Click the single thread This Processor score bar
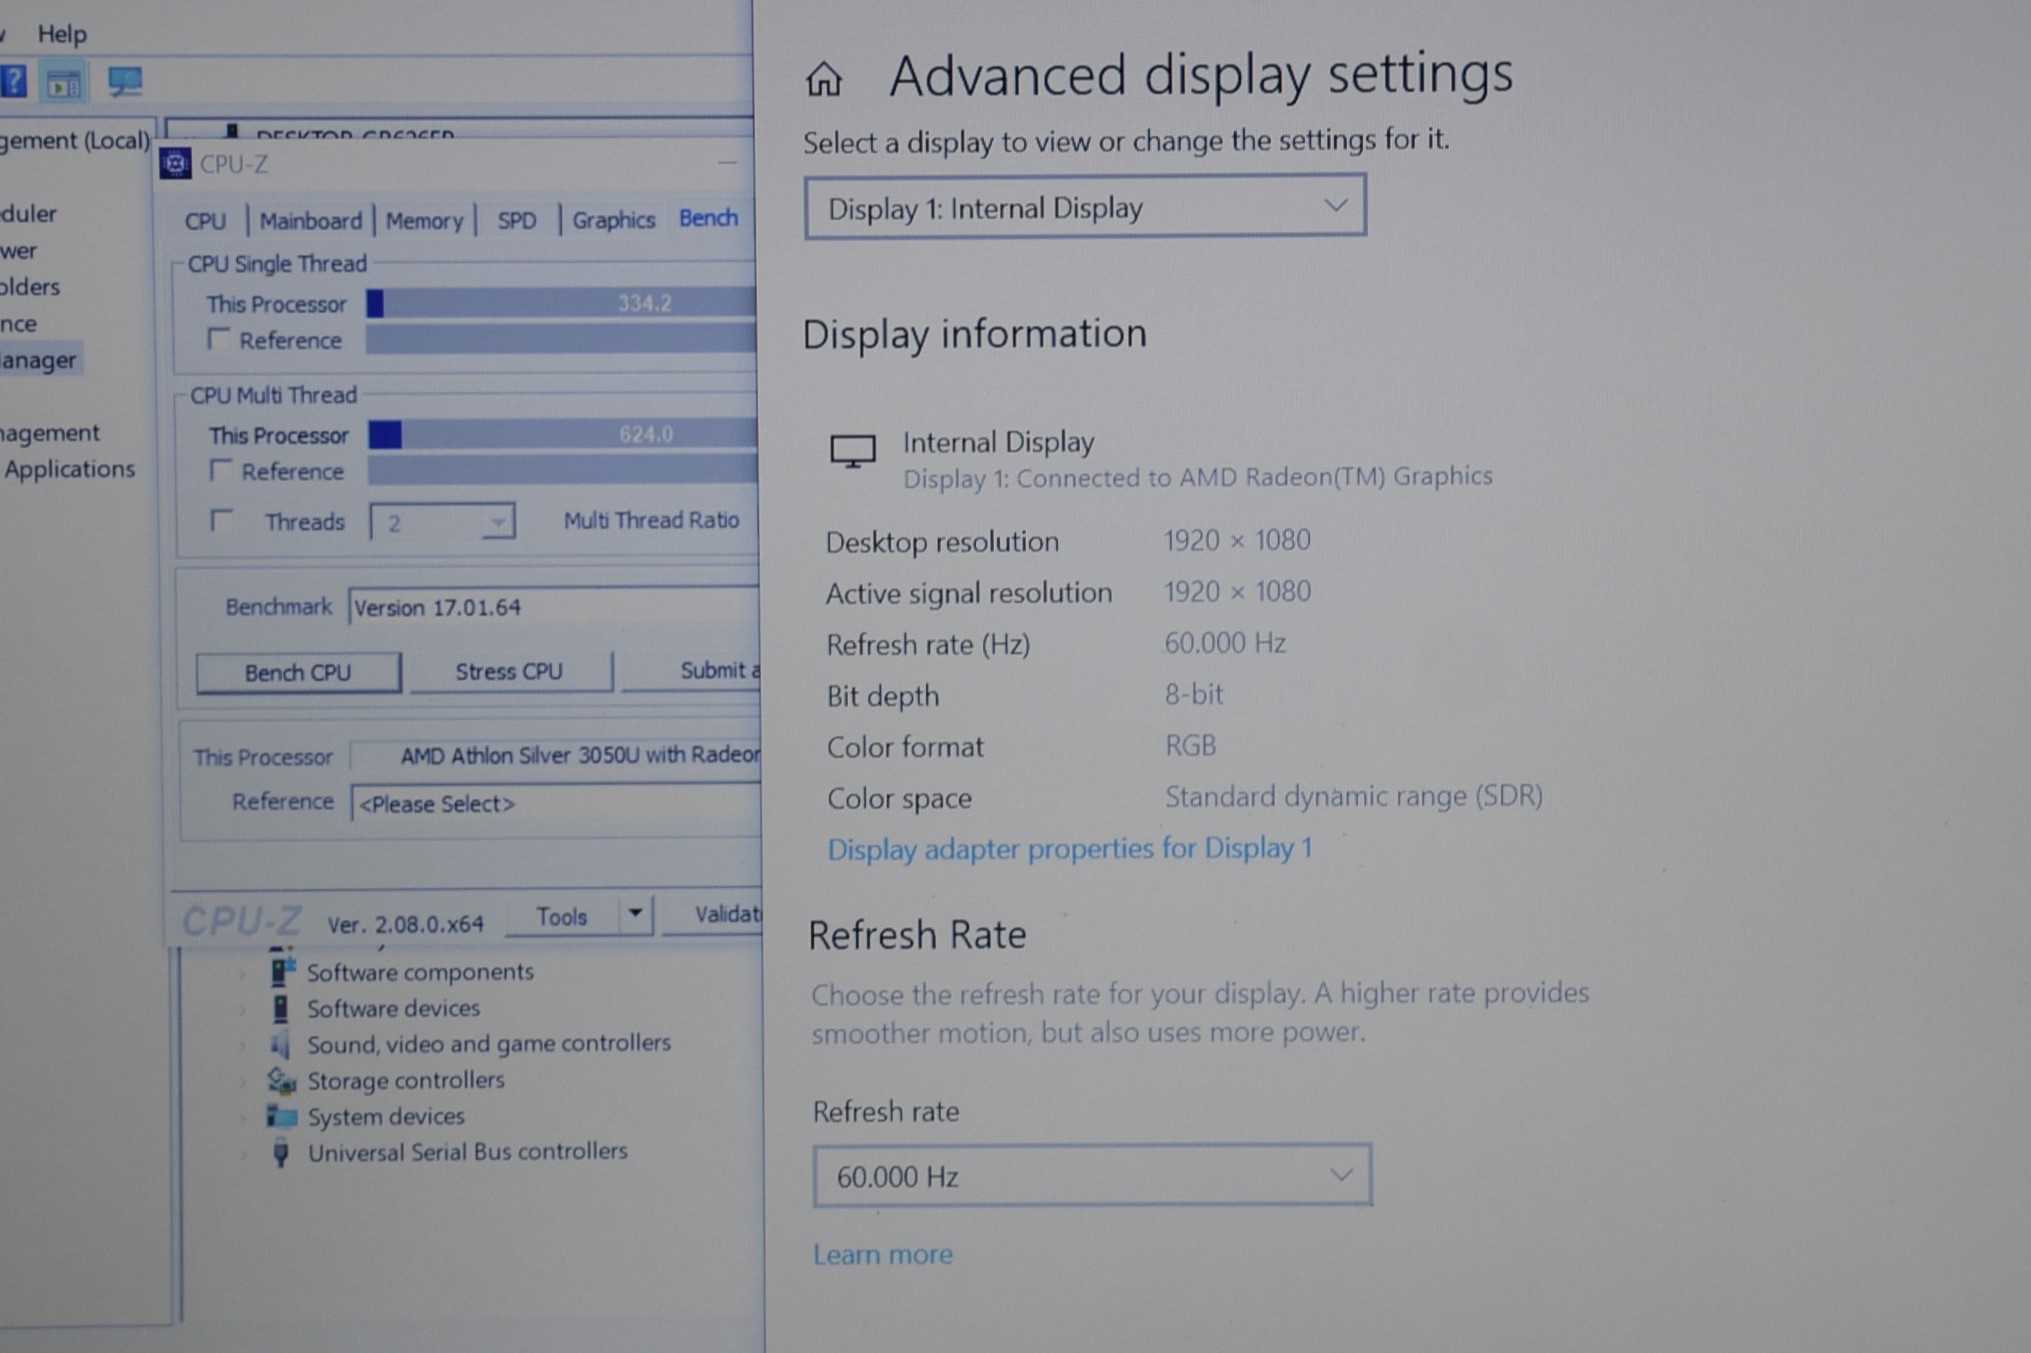The image size is (2031, 1353). click(560, 303)
